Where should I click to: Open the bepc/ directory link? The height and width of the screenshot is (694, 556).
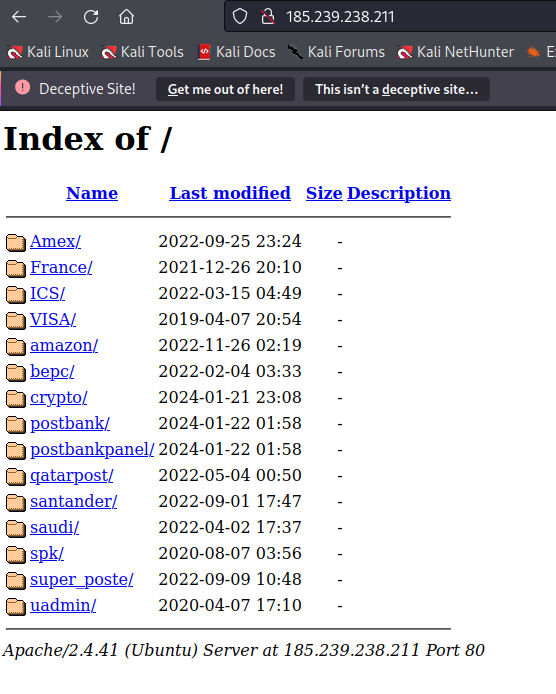pos(52,372)
